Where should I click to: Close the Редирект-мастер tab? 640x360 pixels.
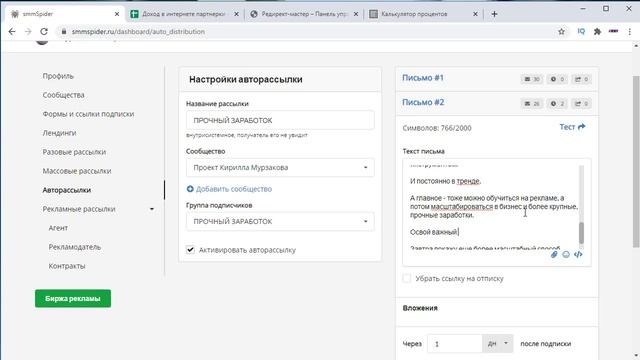(x=356, y=14)
